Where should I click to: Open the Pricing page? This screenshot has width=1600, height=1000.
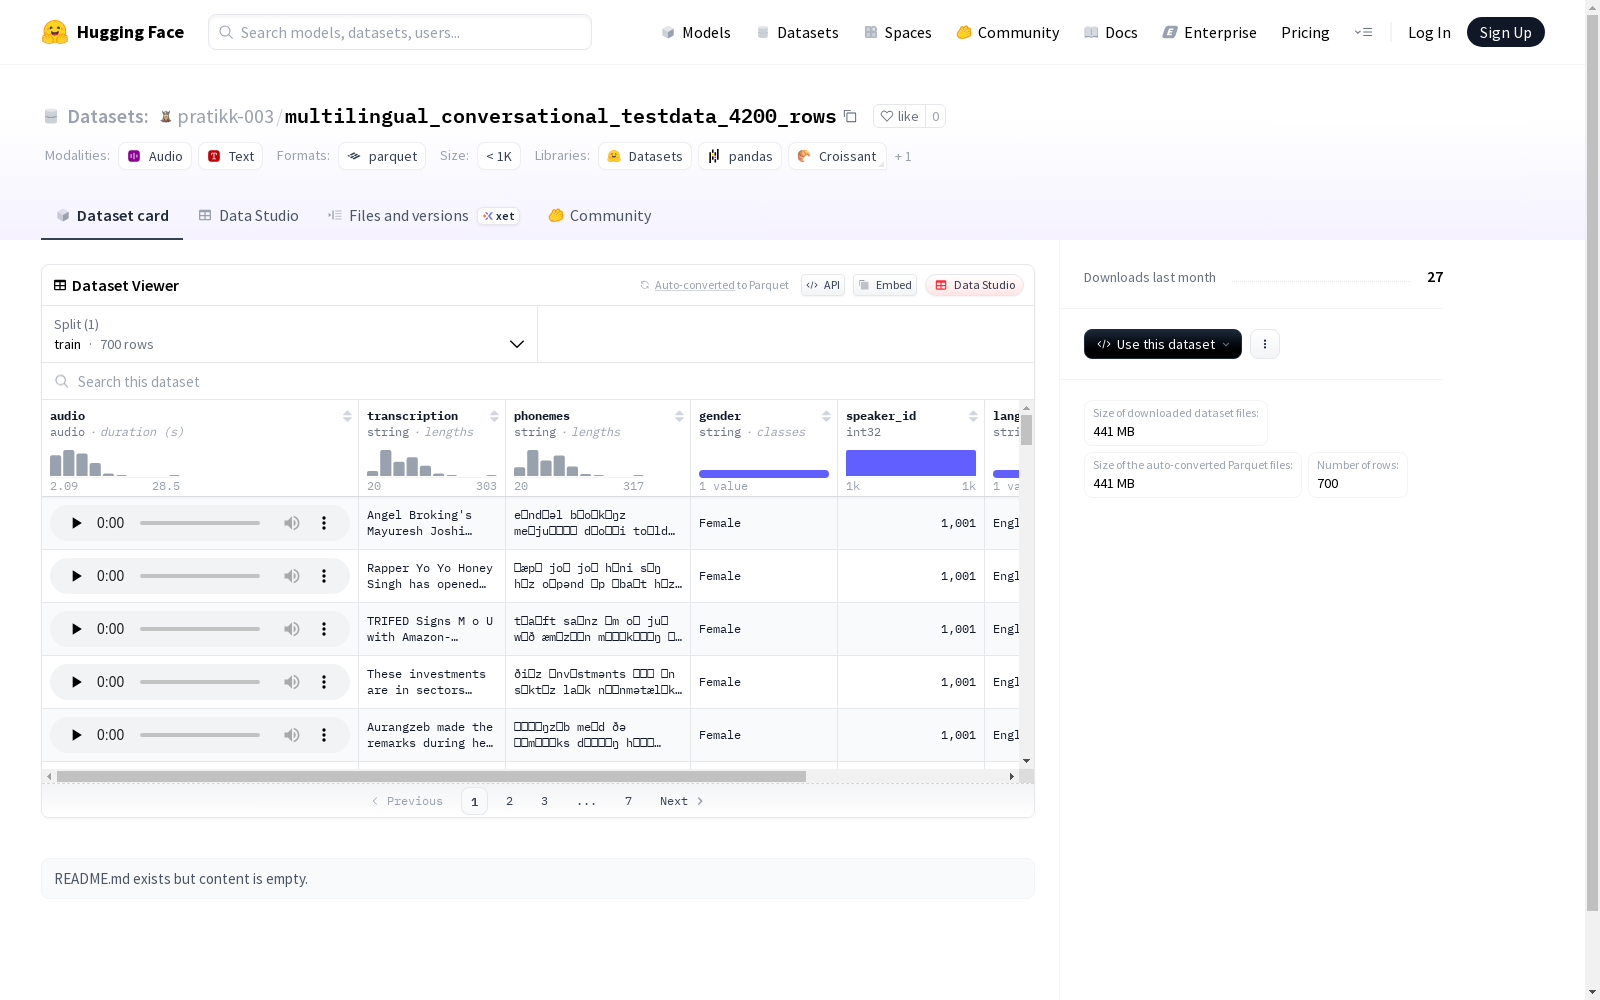1305,32
